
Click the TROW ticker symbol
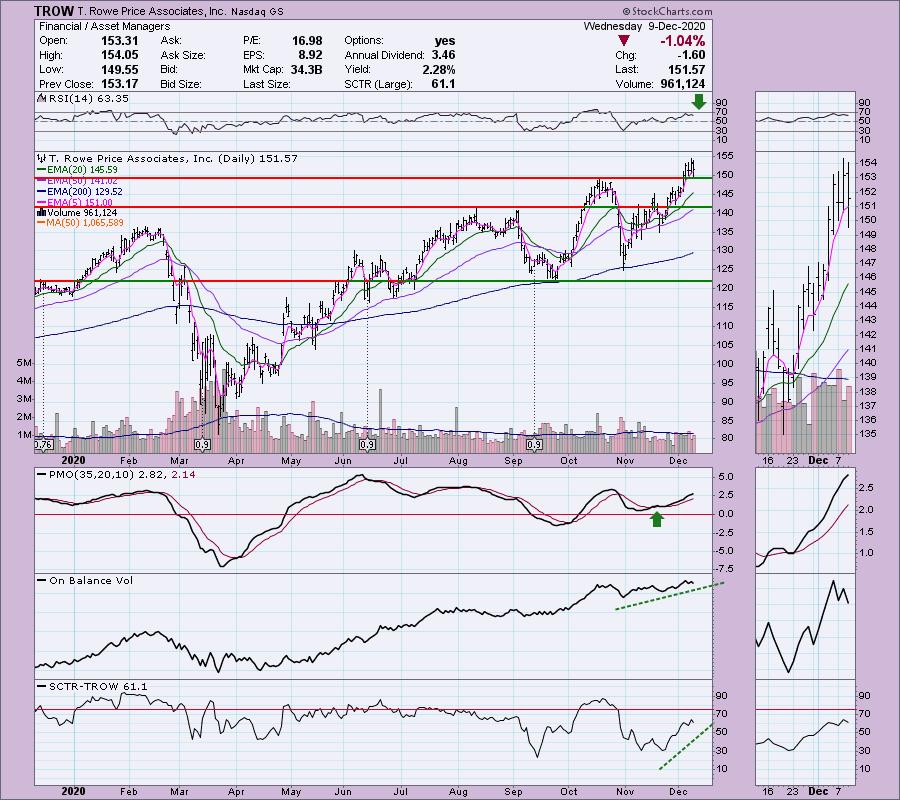click(x=54, y=11)
